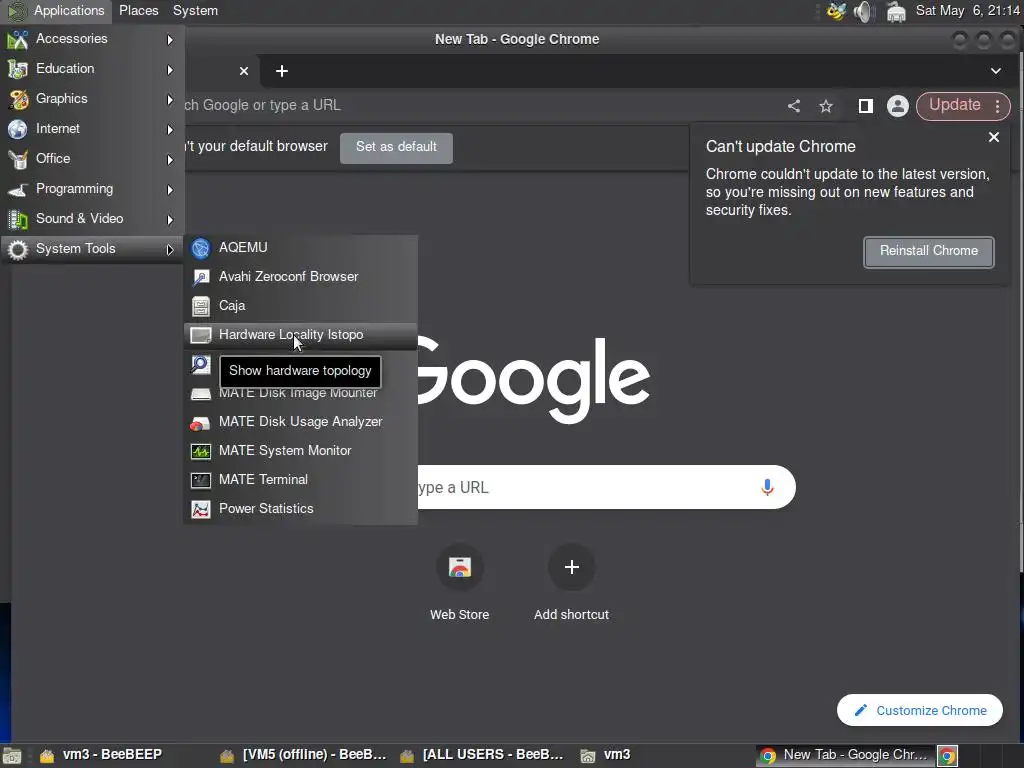Bookmark this tab with star icon

[x=825, y=106]
